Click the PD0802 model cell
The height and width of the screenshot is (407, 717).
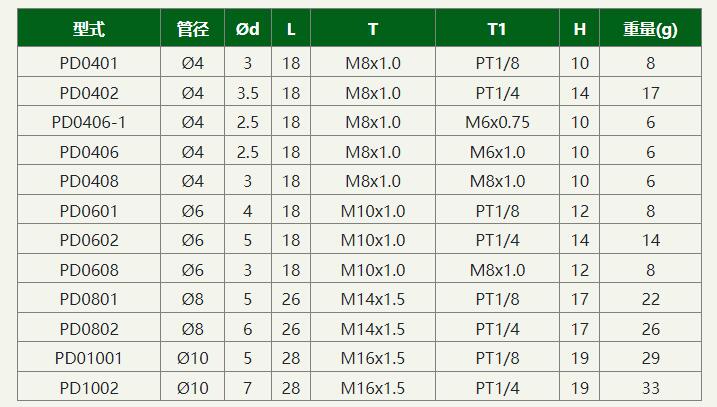click(89, 329)
